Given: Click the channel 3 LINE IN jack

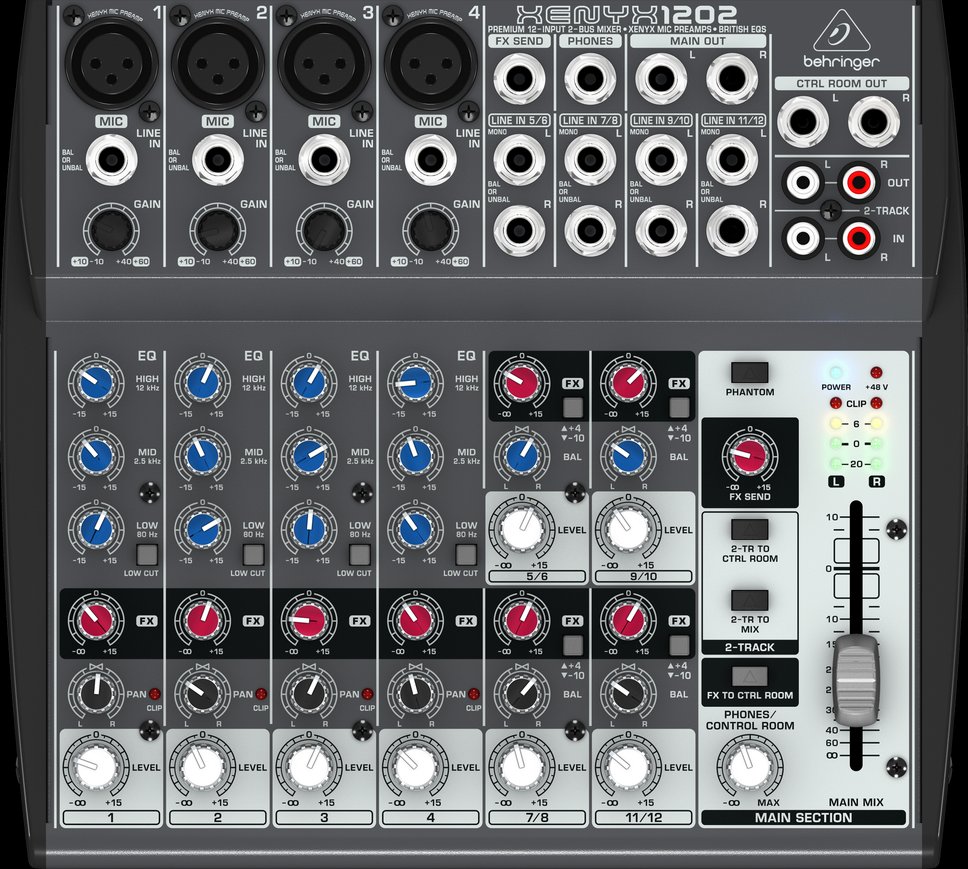Looking at the screenshot, I should (324, 161).
